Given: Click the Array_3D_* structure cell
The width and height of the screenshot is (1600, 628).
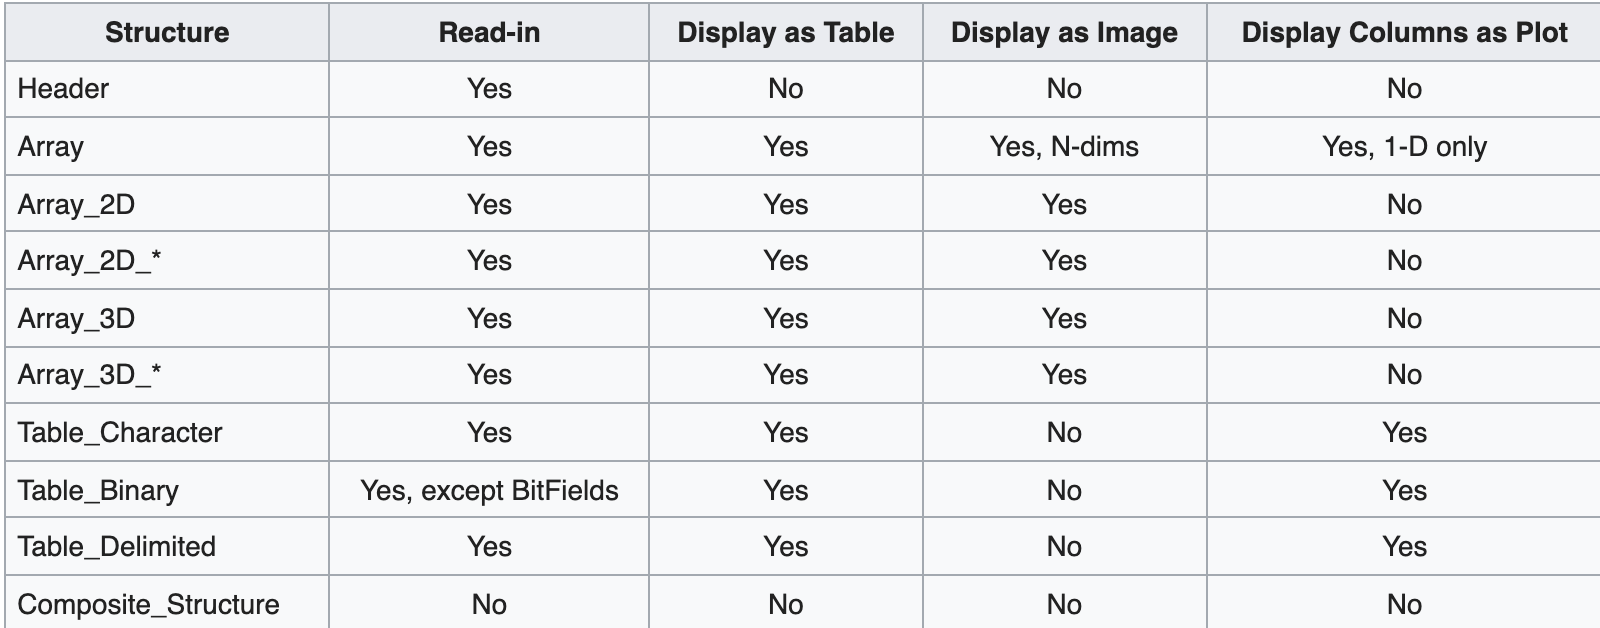Looking at the screenshot, I should coord(167,375).
